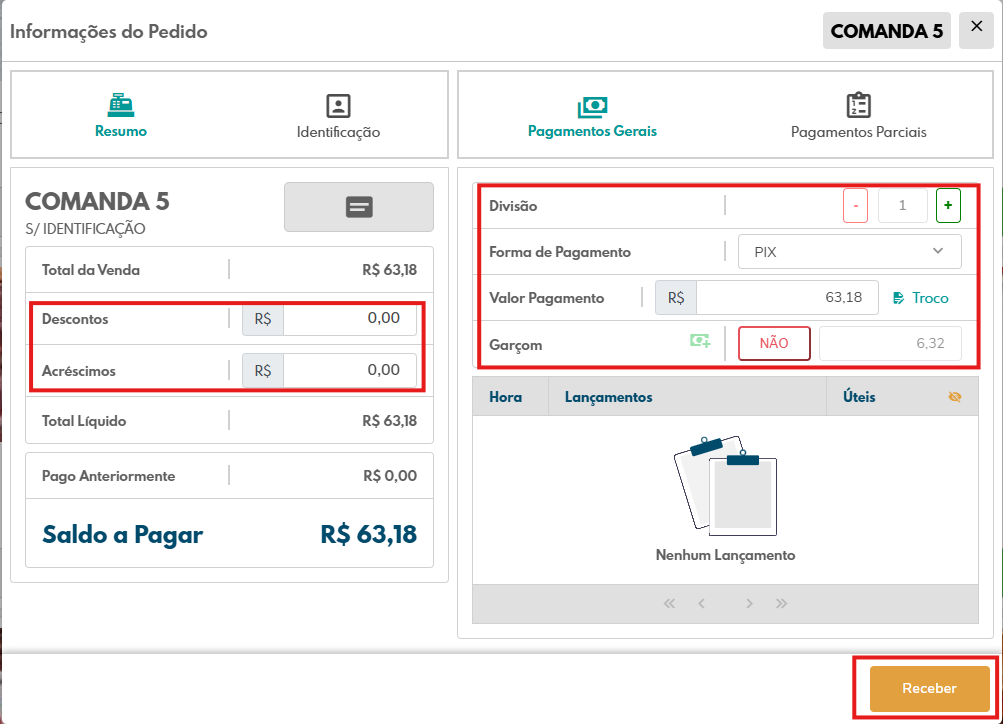Screen dimensions: 1003x724
Task: Click the cash register Resumo icon
Action: click(x=121, y=105)
